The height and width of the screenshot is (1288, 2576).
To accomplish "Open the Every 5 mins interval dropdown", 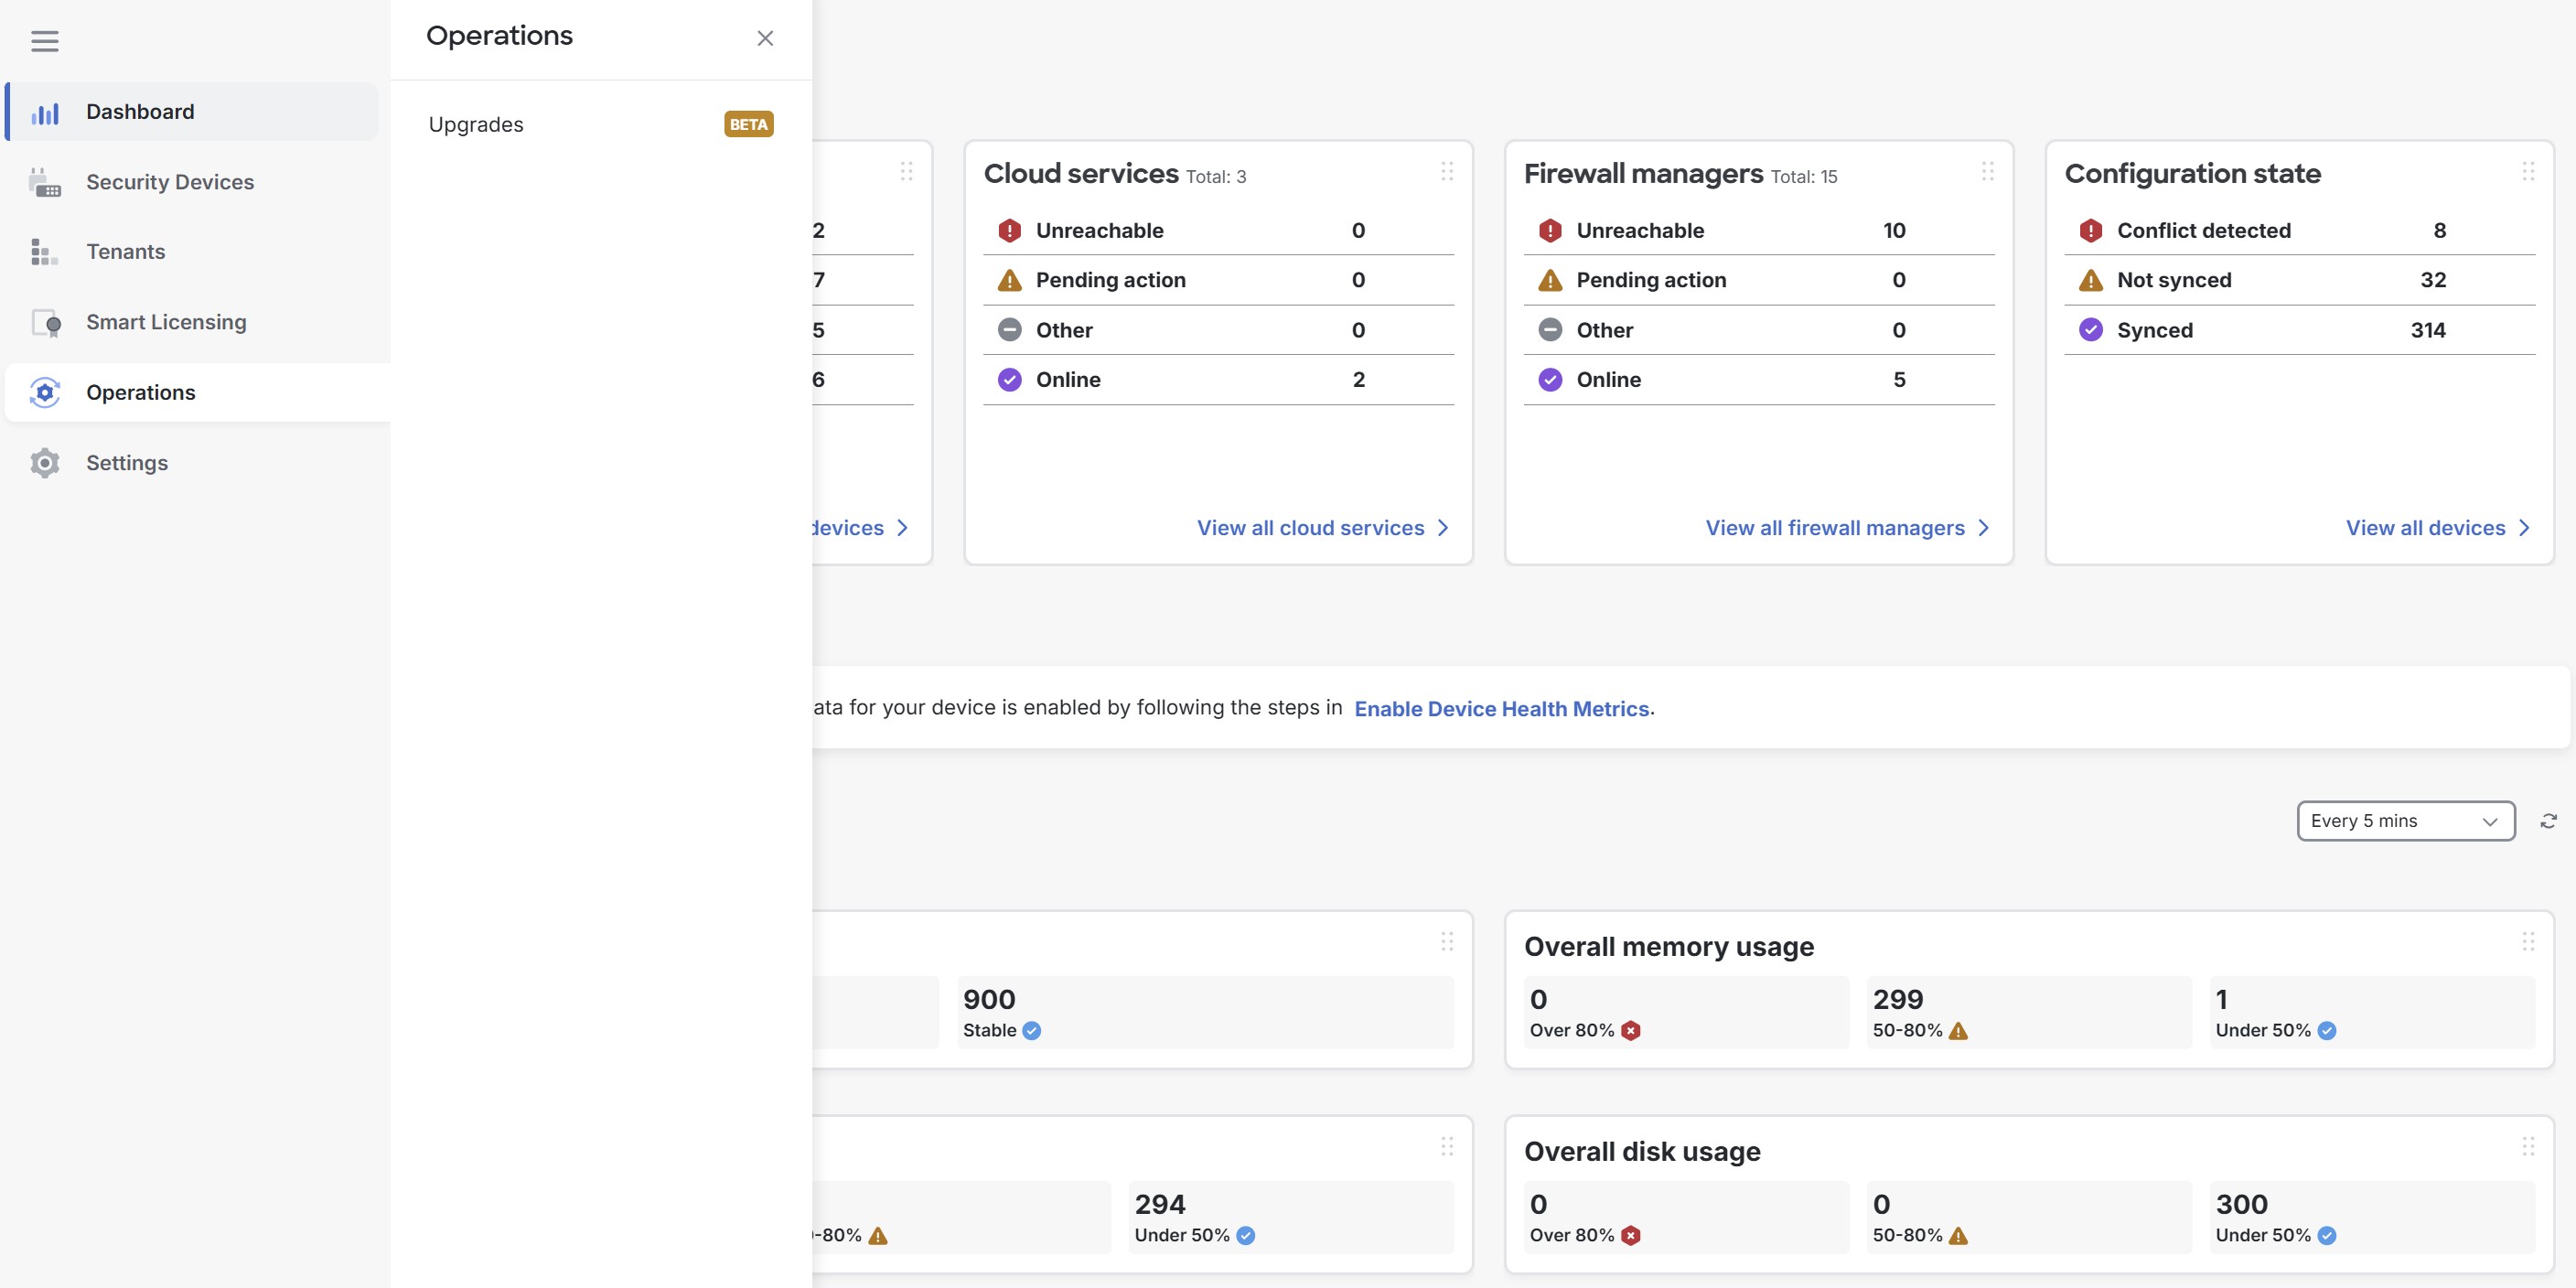I will point(2405,820).
